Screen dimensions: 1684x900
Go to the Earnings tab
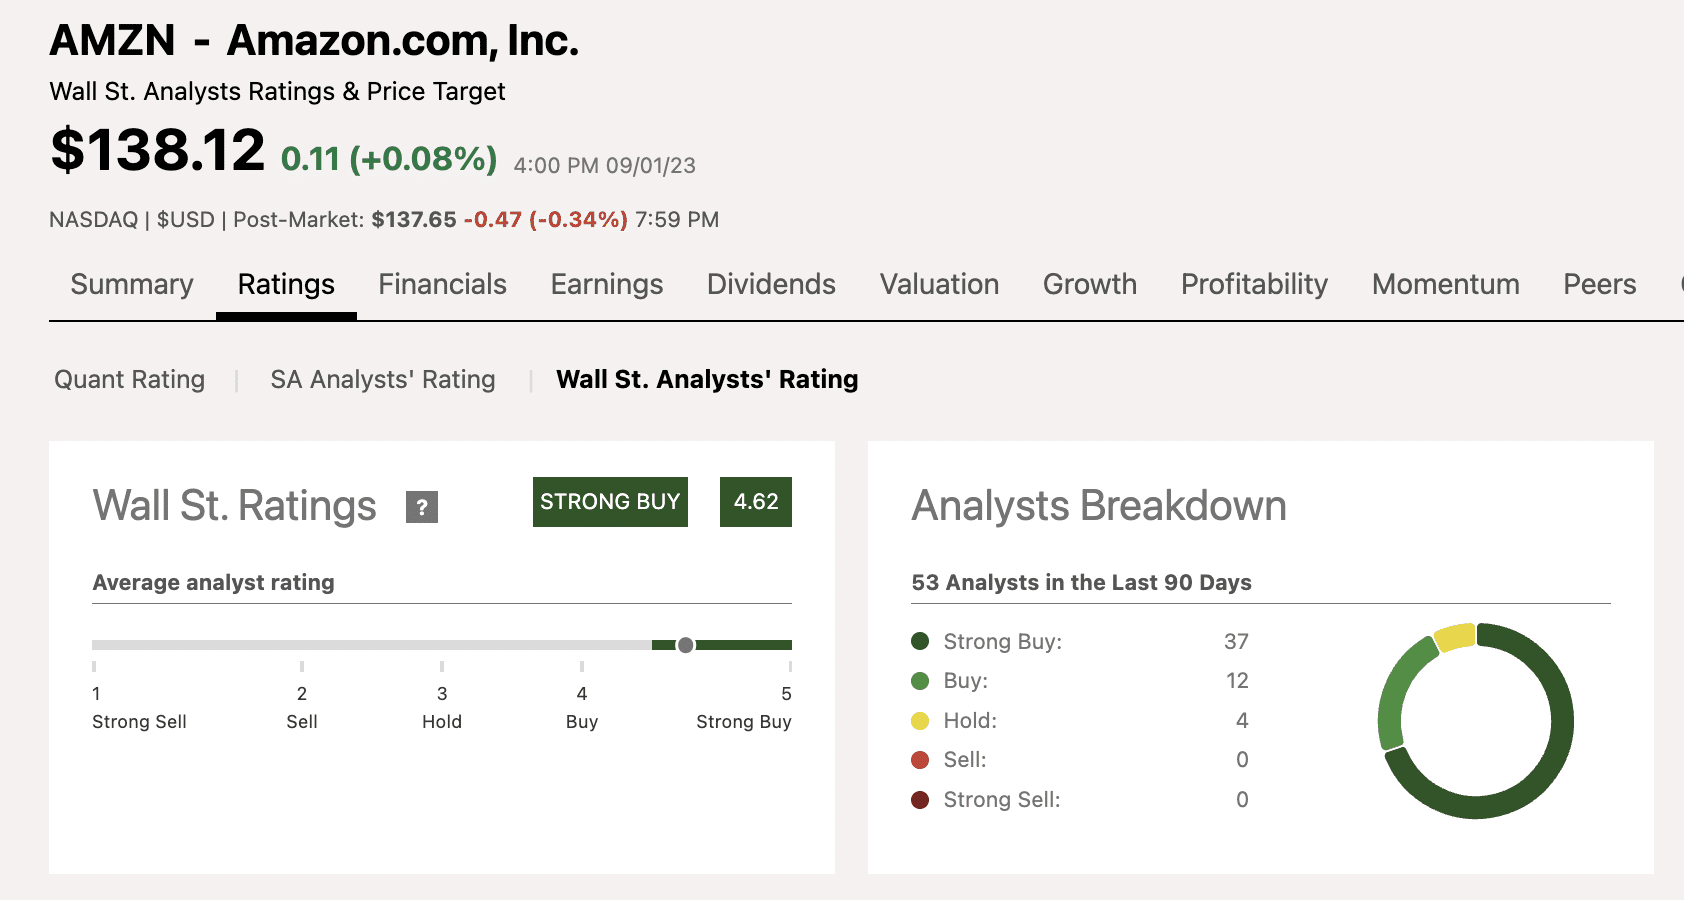point(607,285)
